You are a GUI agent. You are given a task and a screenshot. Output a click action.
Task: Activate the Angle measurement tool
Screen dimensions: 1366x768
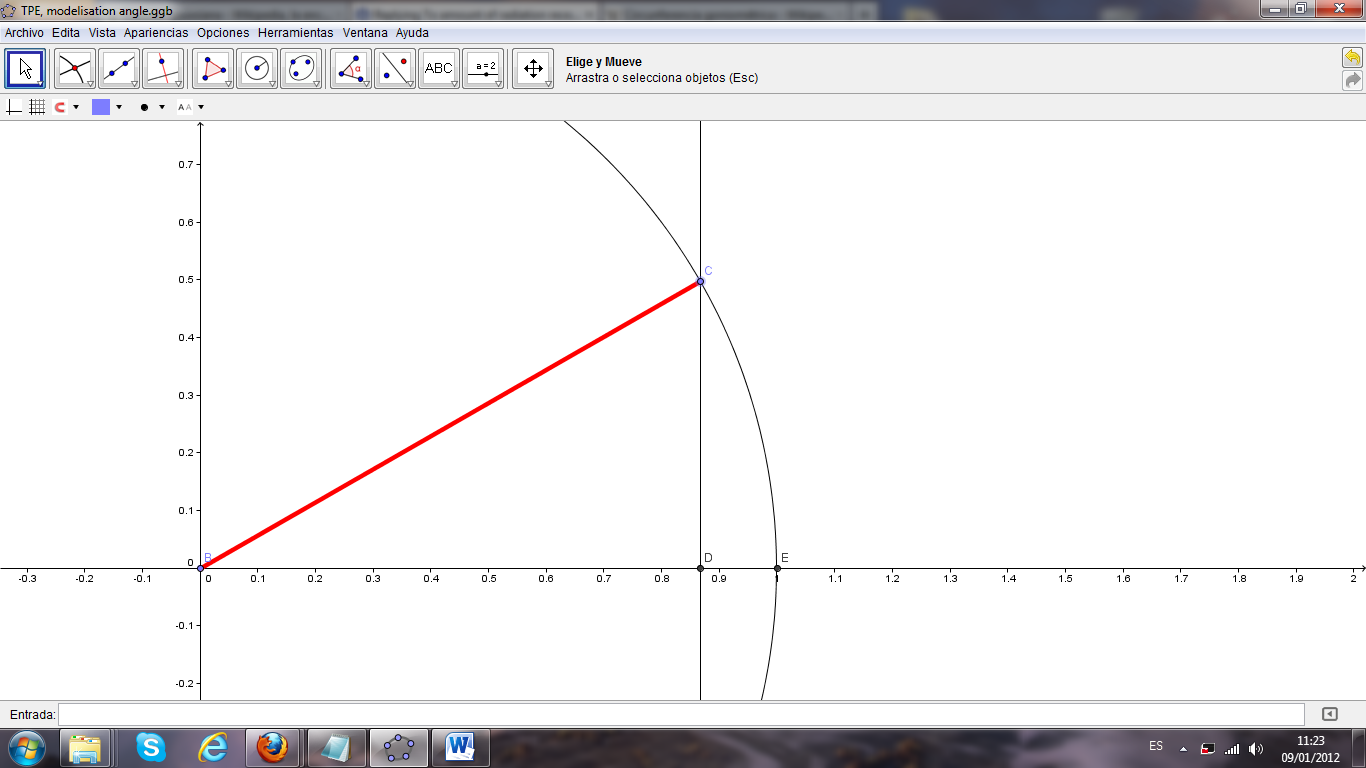(x=350, y=69)
